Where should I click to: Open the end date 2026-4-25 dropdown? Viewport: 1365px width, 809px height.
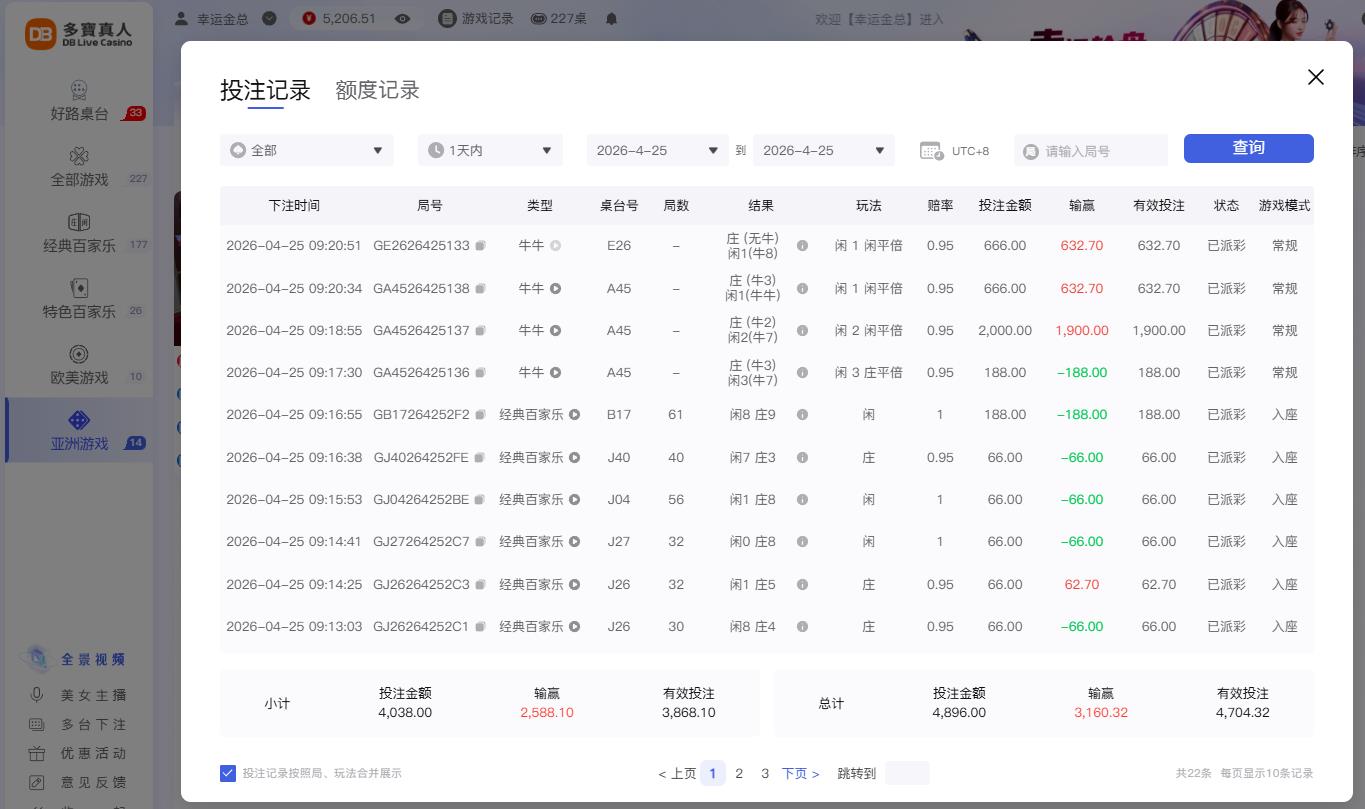(x=824, y=150)
